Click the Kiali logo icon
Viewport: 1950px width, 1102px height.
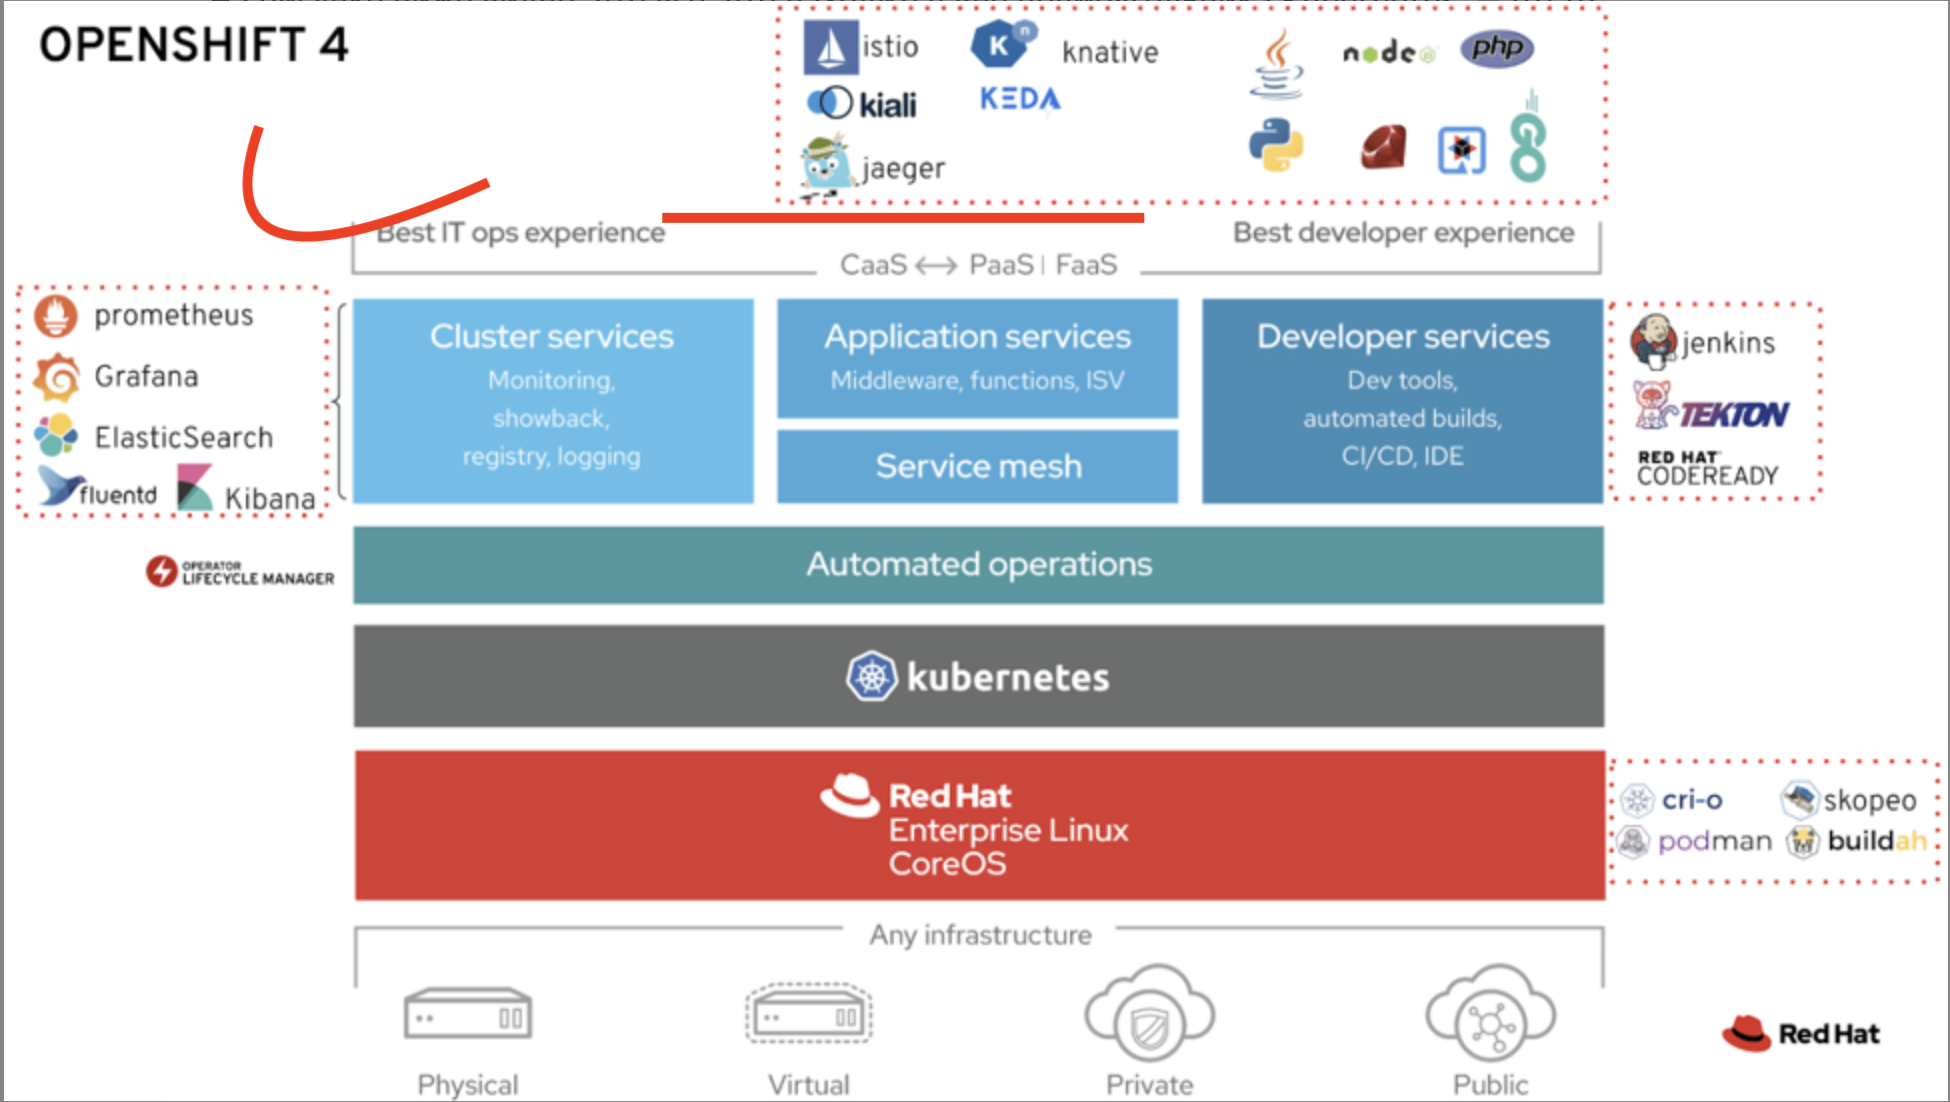(830, 103)
